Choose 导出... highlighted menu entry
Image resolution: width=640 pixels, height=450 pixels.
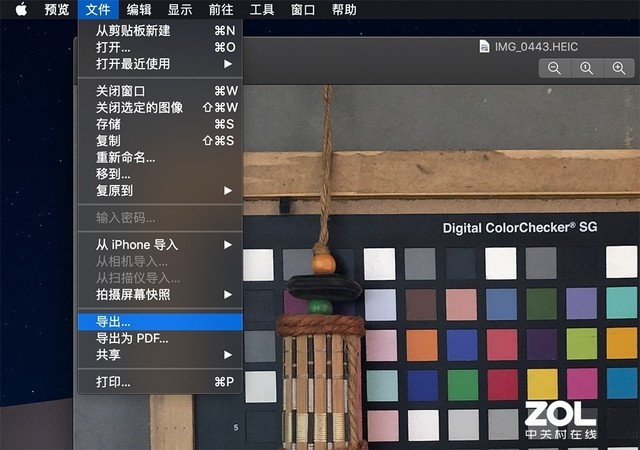pyautogui.click(x=160, y=322)
